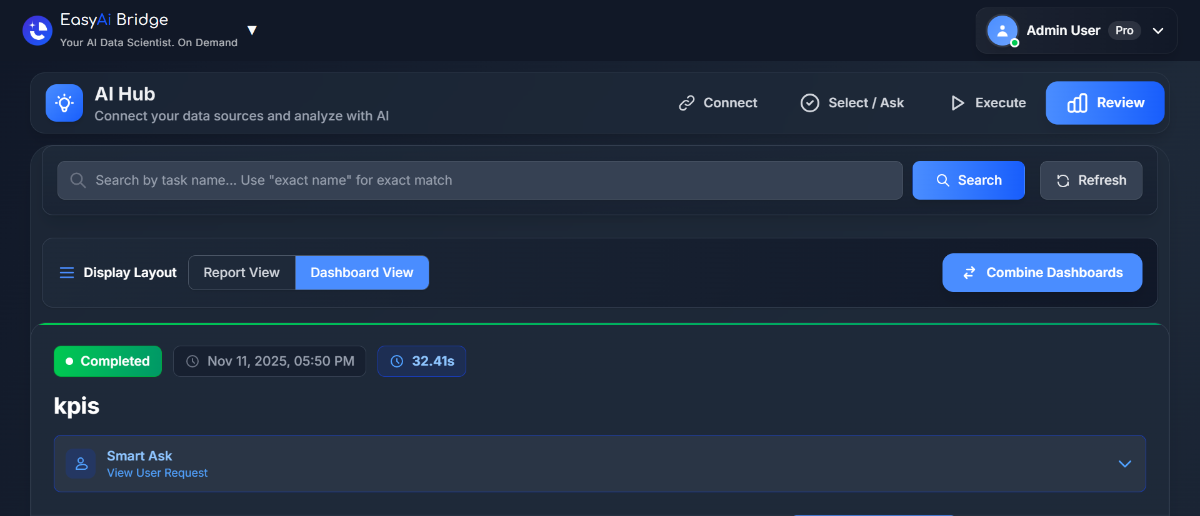Open the dropdown arrow beside EasyAi Bridge
This screenshot has width=1200, height=516.
point(252,30)
